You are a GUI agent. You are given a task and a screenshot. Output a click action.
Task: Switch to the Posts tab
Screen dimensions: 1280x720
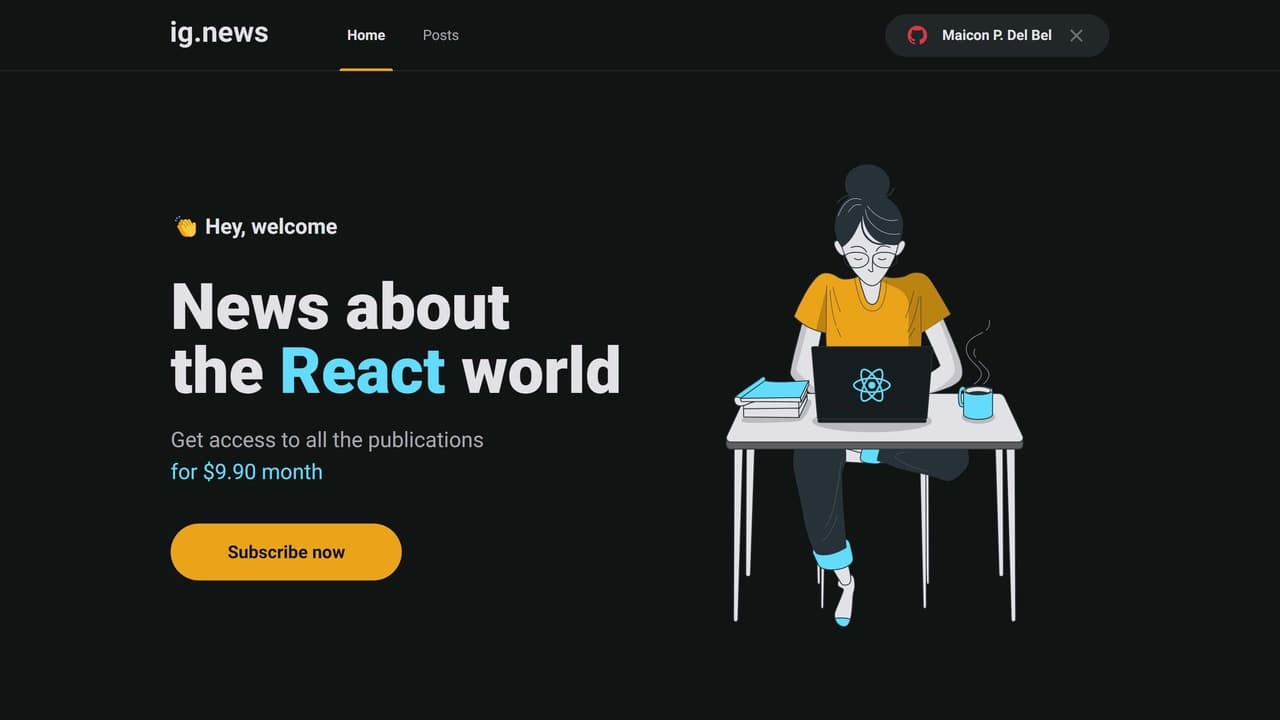point(440,35)
